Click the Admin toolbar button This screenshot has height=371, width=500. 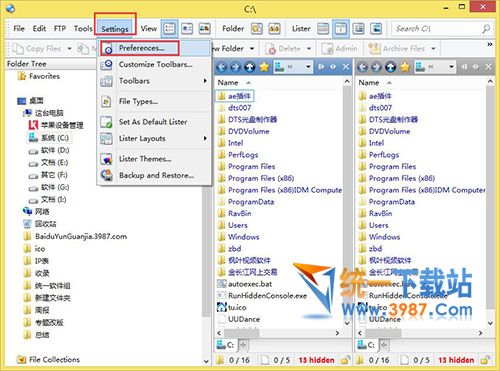click(x=339, y=49)
